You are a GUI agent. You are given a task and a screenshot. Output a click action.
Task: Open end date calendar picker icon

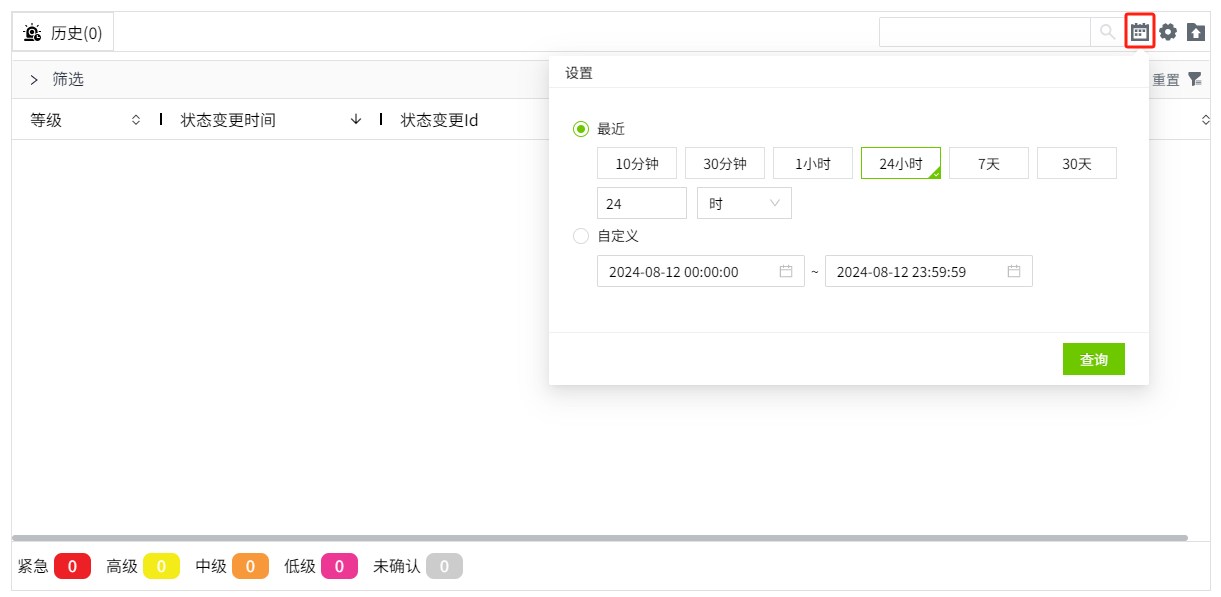(1014, 271)
